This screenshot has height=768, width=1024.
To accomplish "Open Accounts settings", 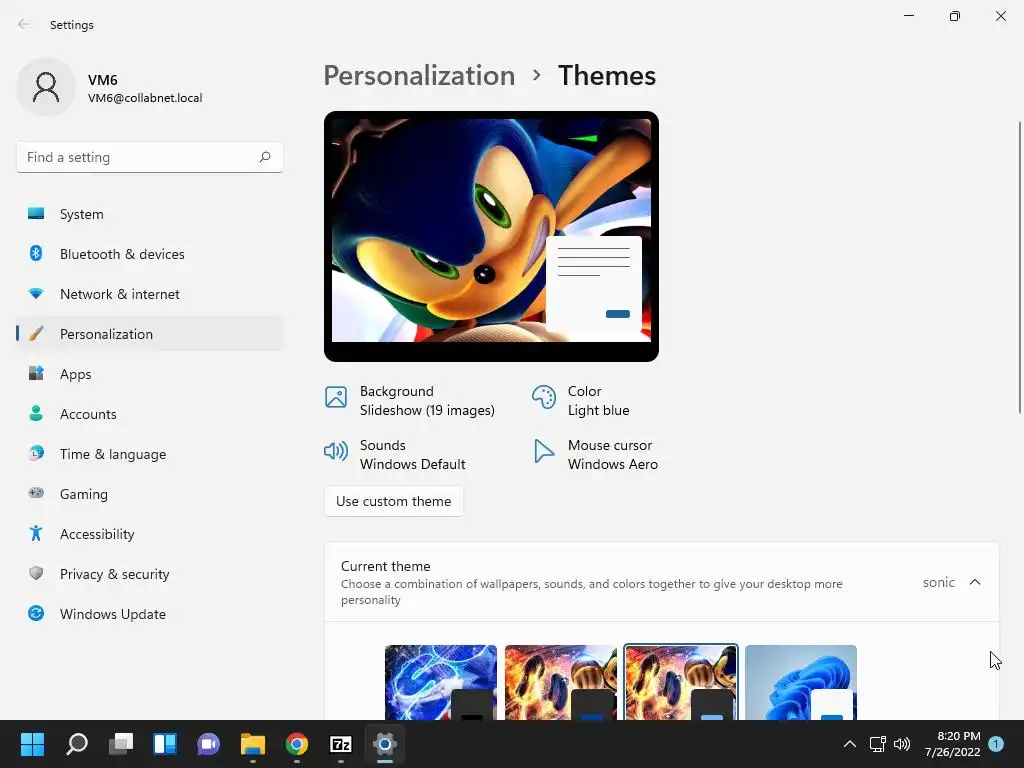I will [150, 414].
